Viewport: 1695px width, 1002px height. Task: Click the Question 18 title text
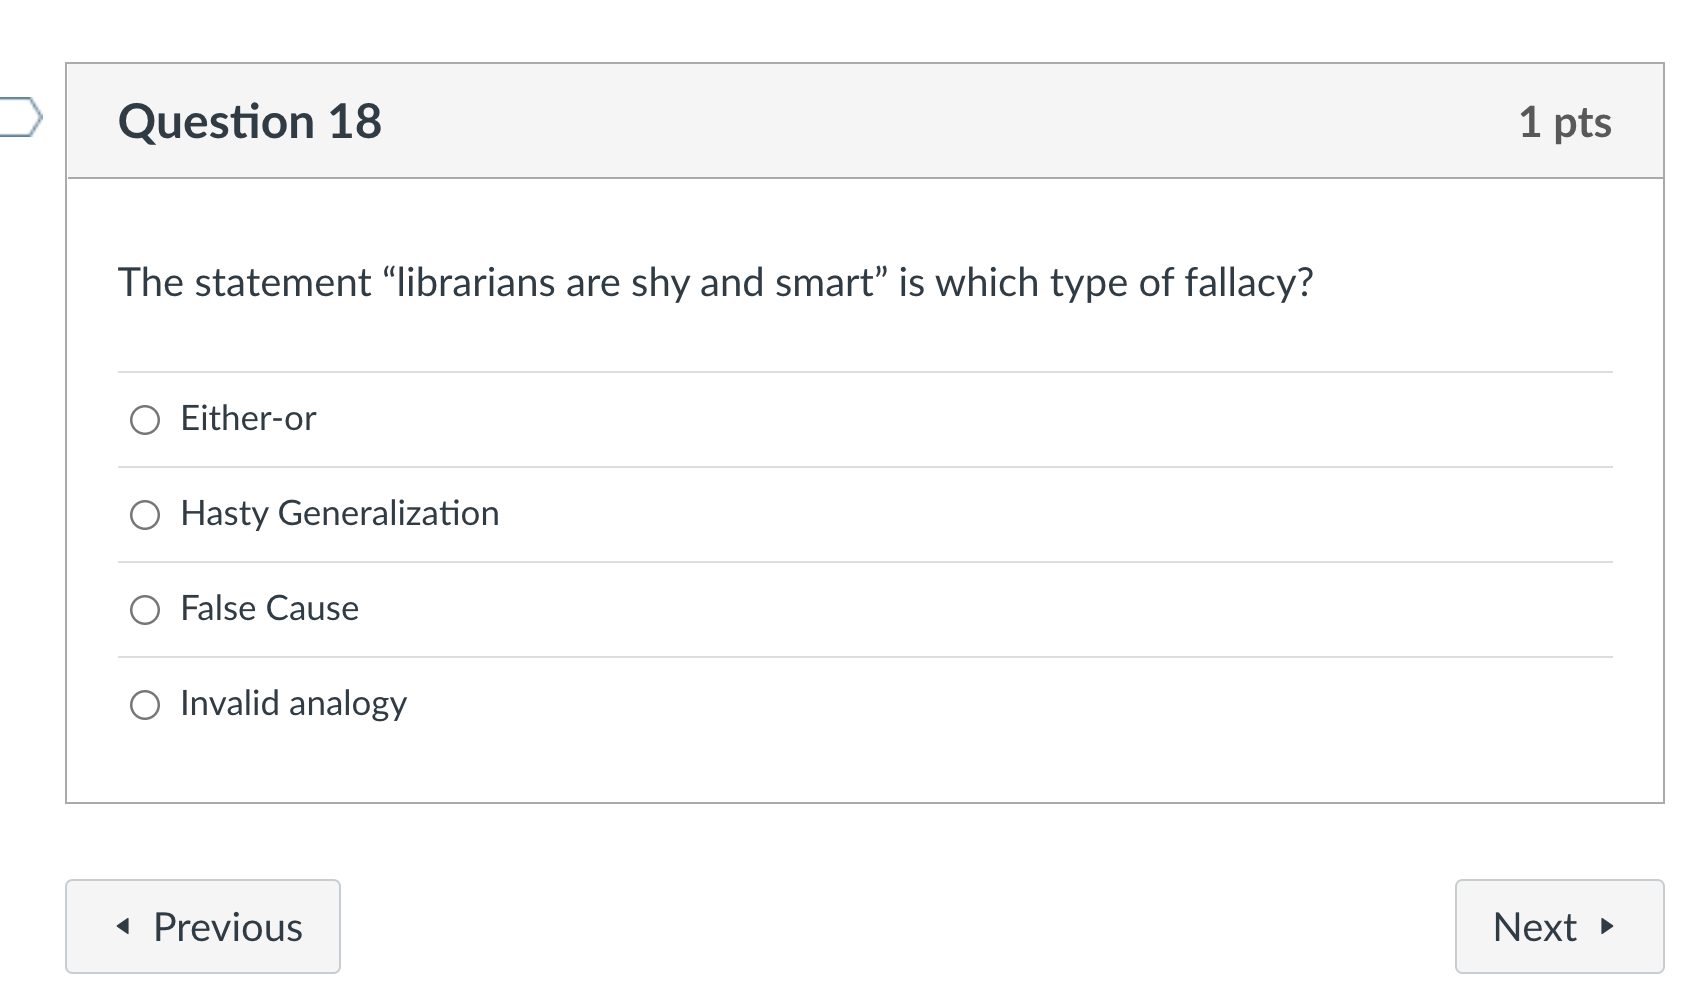coord(249,121)
